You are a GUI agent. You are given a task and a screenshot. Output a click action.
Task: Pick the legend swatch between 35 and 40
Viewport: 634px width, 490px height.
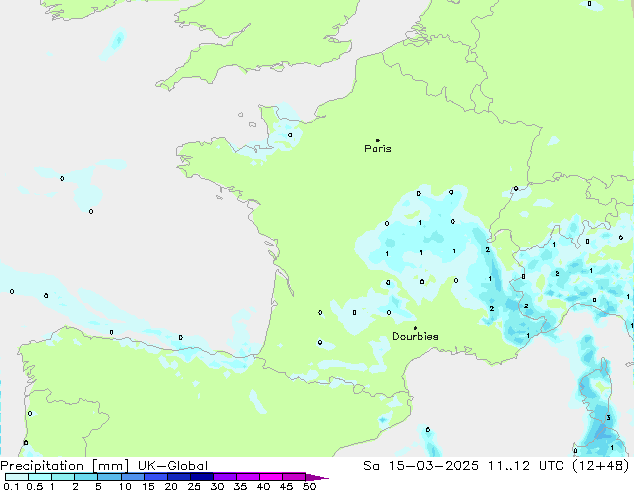click(248, 477)
